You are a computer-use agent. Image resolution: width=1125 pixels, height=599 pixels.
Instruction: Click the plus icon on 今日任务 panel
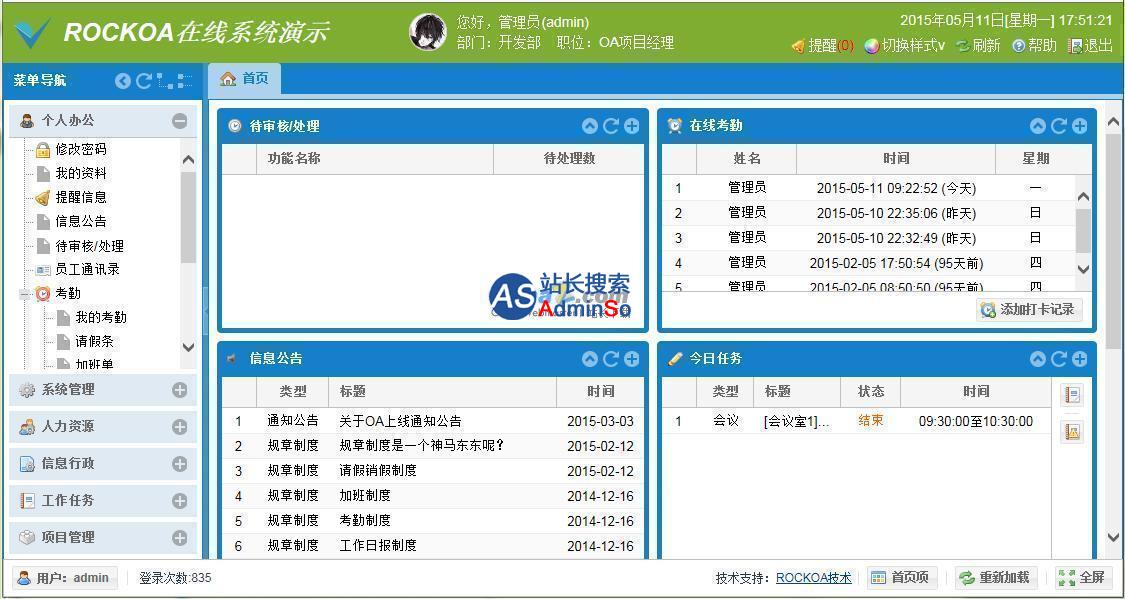pyautogui.click(x=1079, y=359)
